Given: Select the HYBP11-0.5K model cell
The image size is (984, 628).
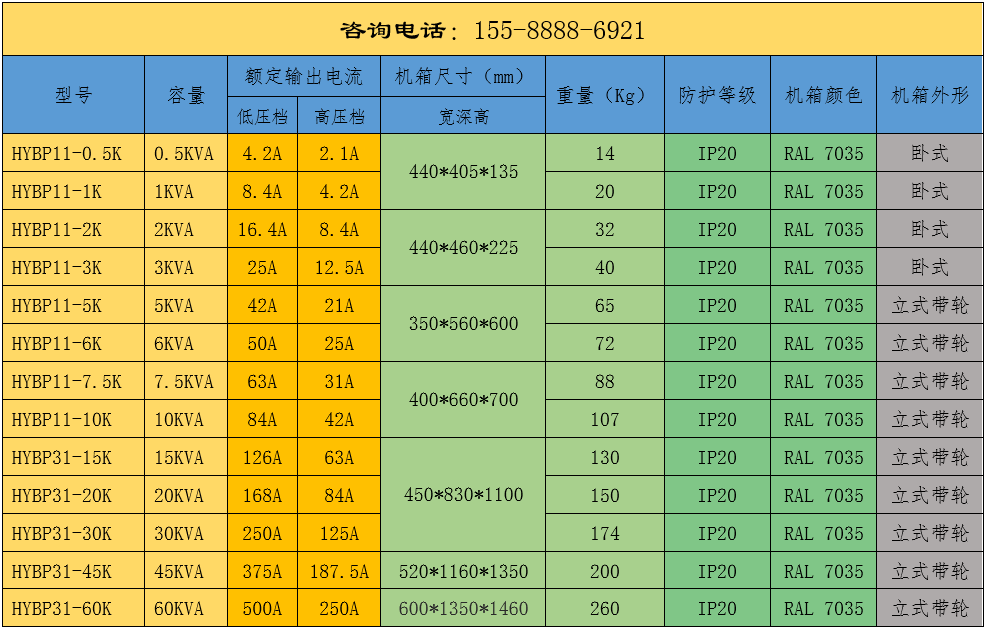Looking at the screenshot, I should coord(74,153).
